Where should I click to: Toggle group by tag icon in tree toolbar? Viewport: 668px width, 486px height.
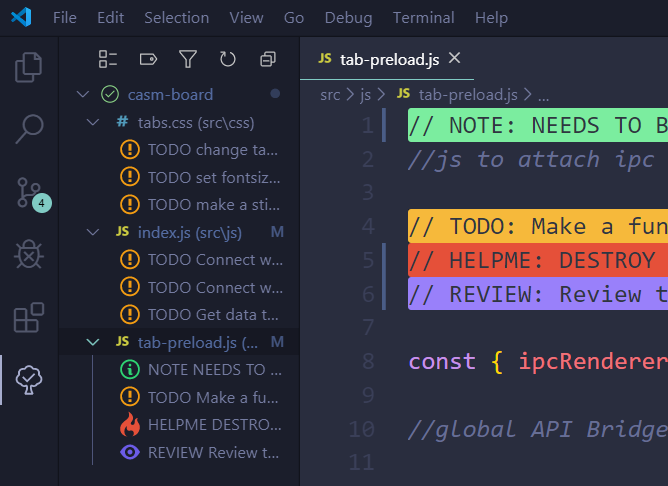tap(148, 59)
